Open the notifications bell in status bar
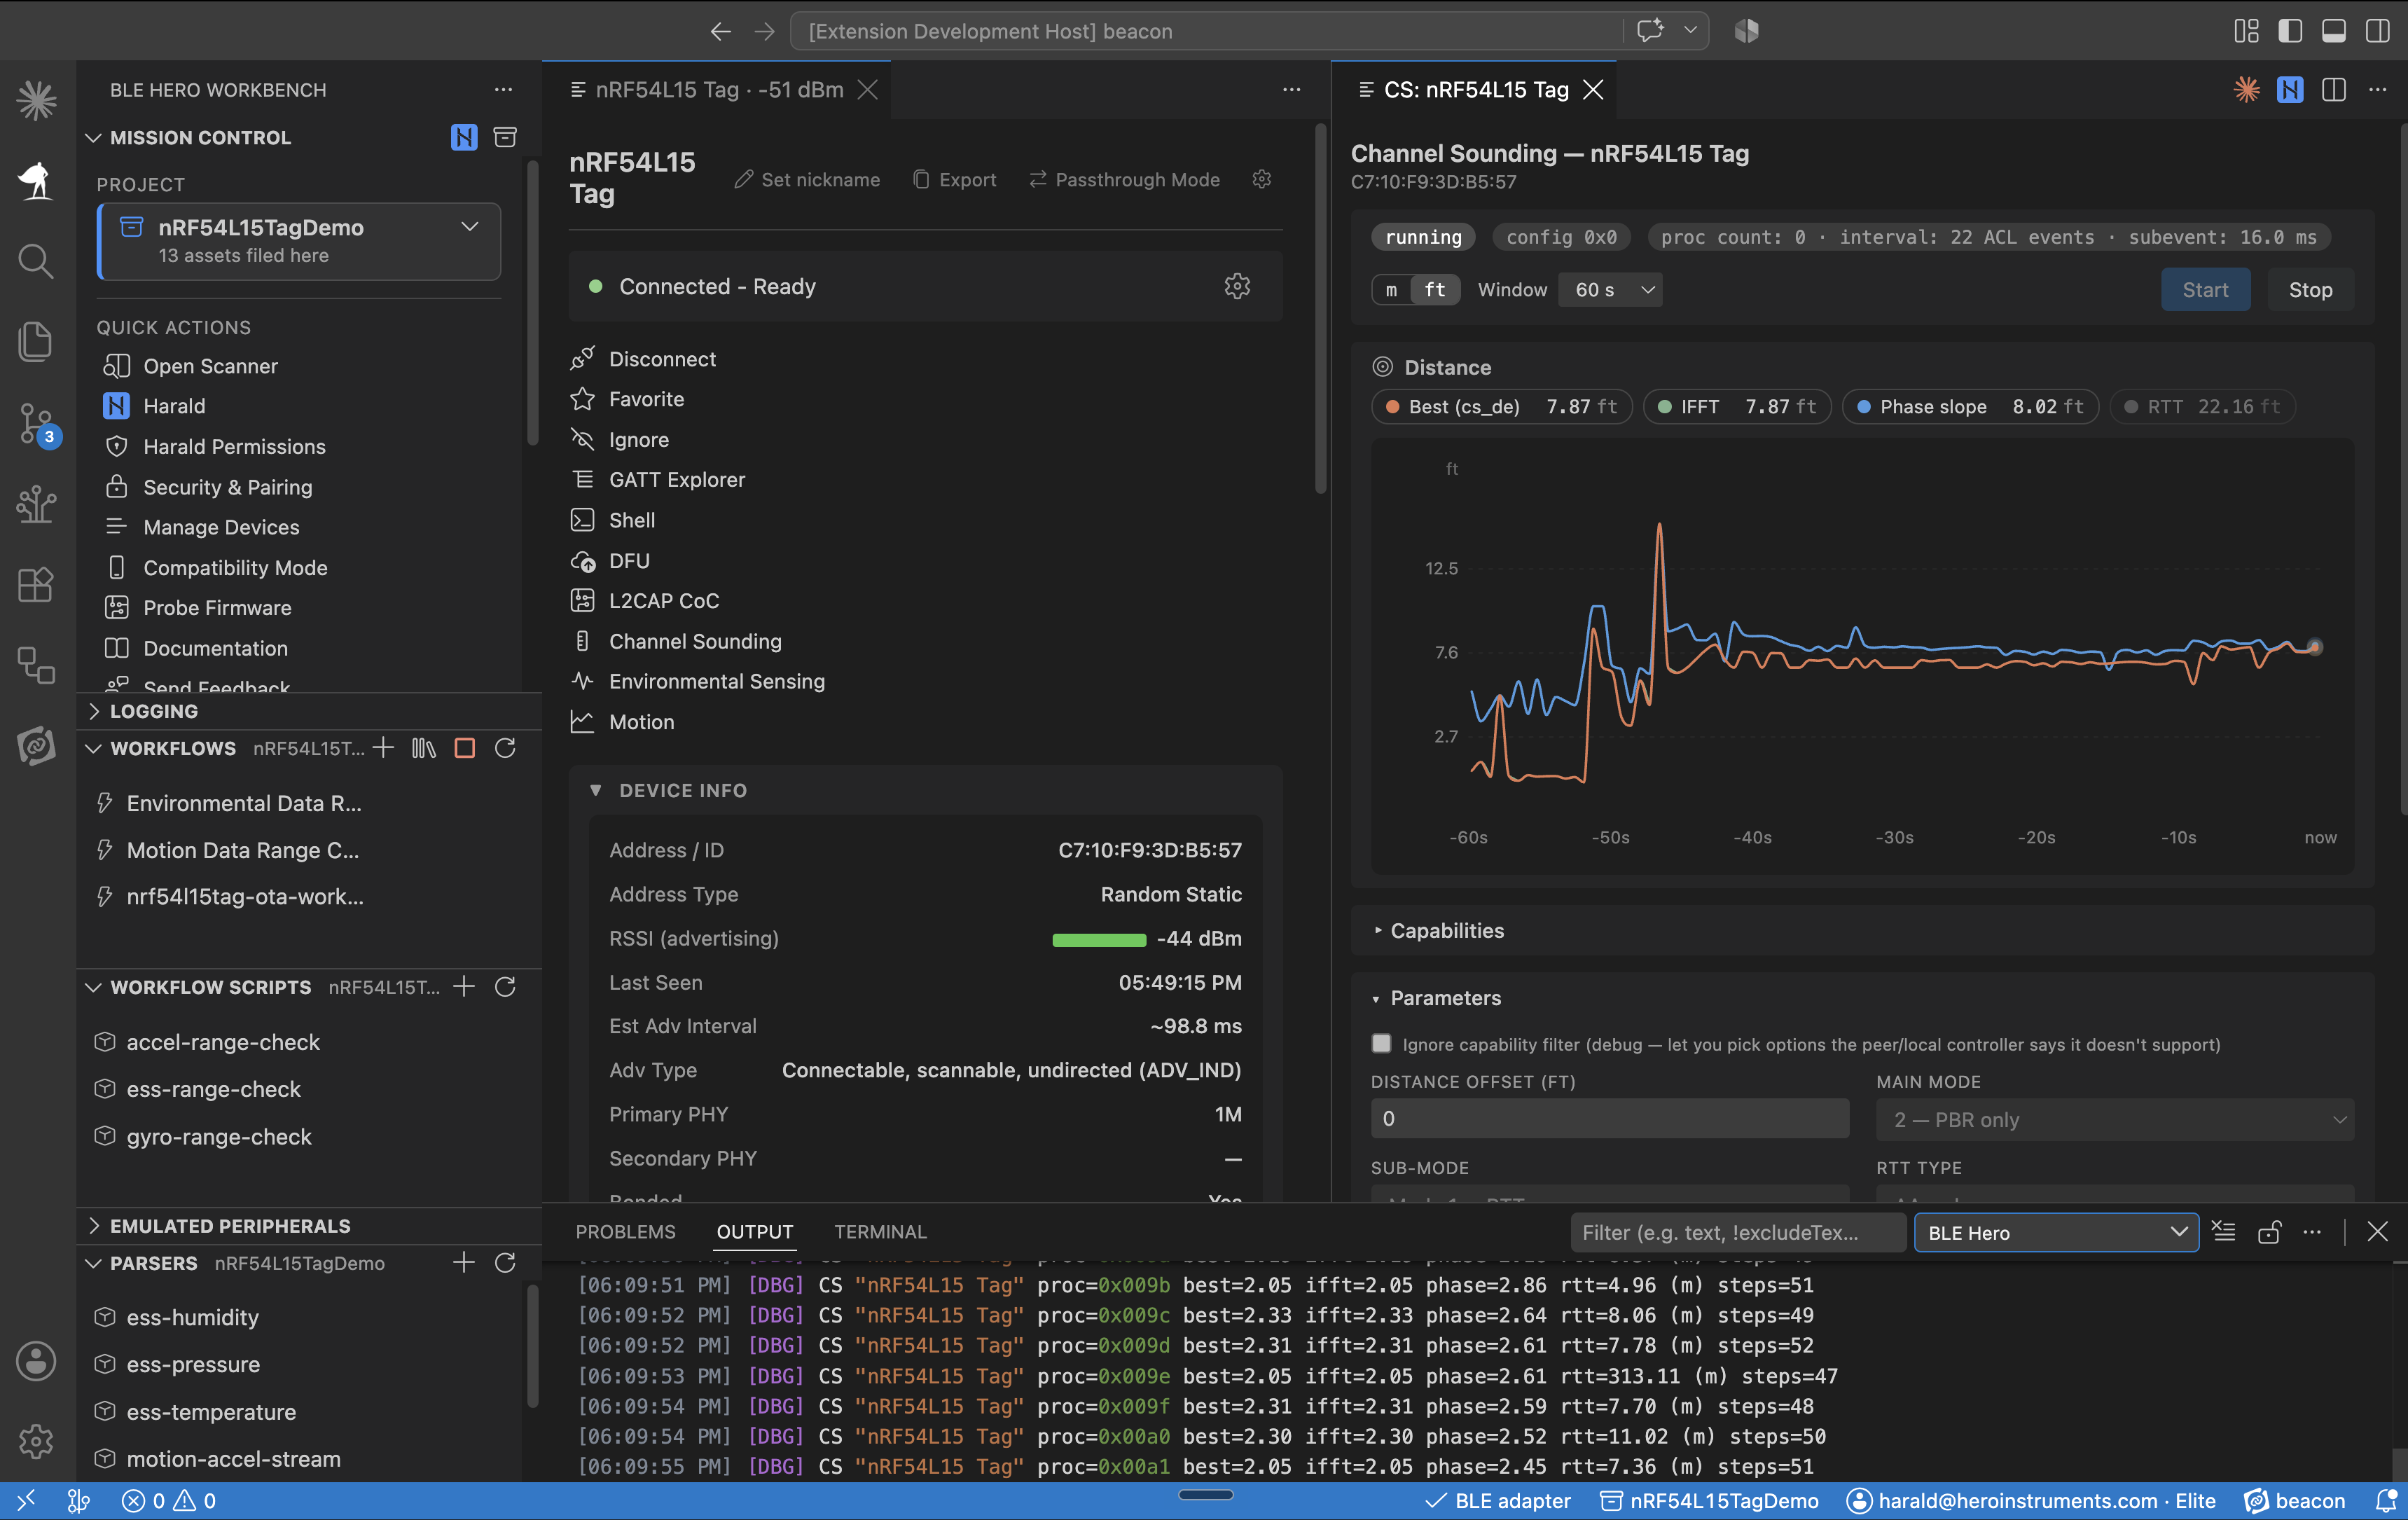This screenshot has width=2408, height=1520. point(2386,1501)
